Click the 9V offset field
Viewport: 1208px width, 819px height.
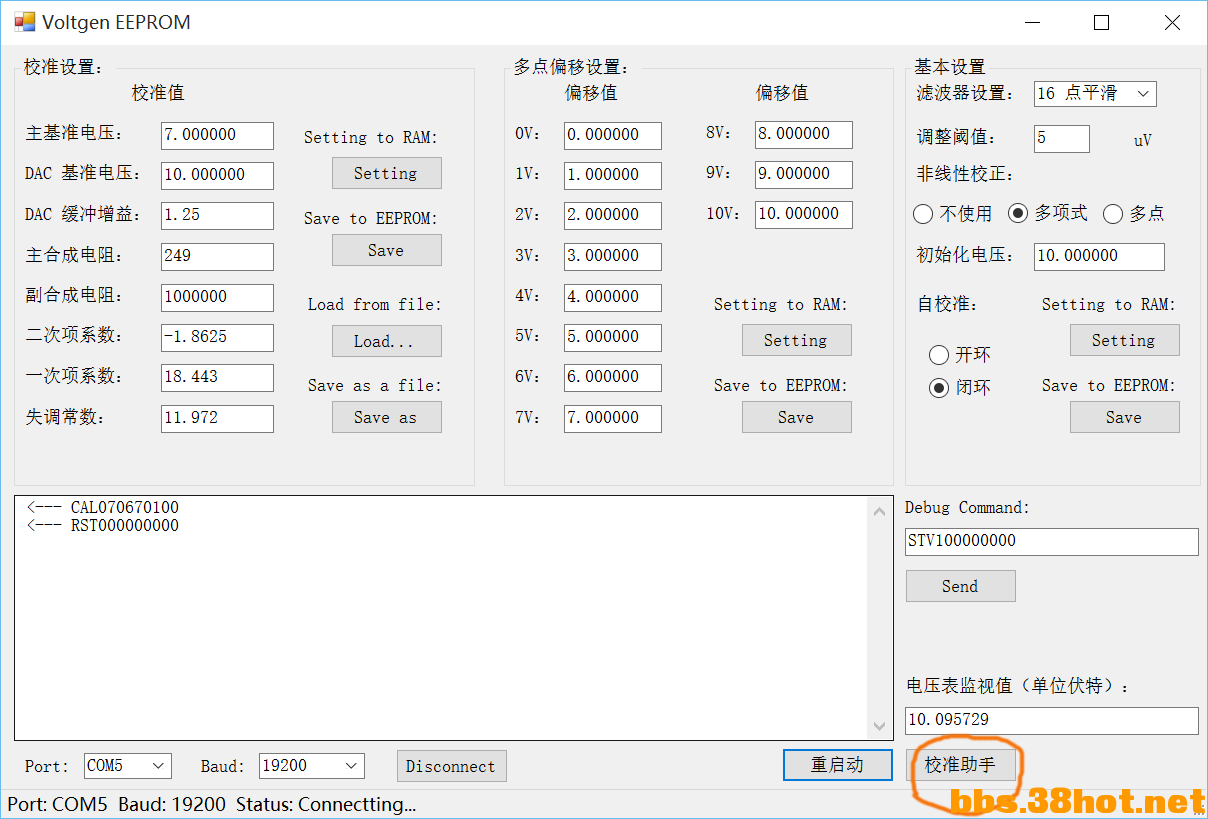[804, 174]
